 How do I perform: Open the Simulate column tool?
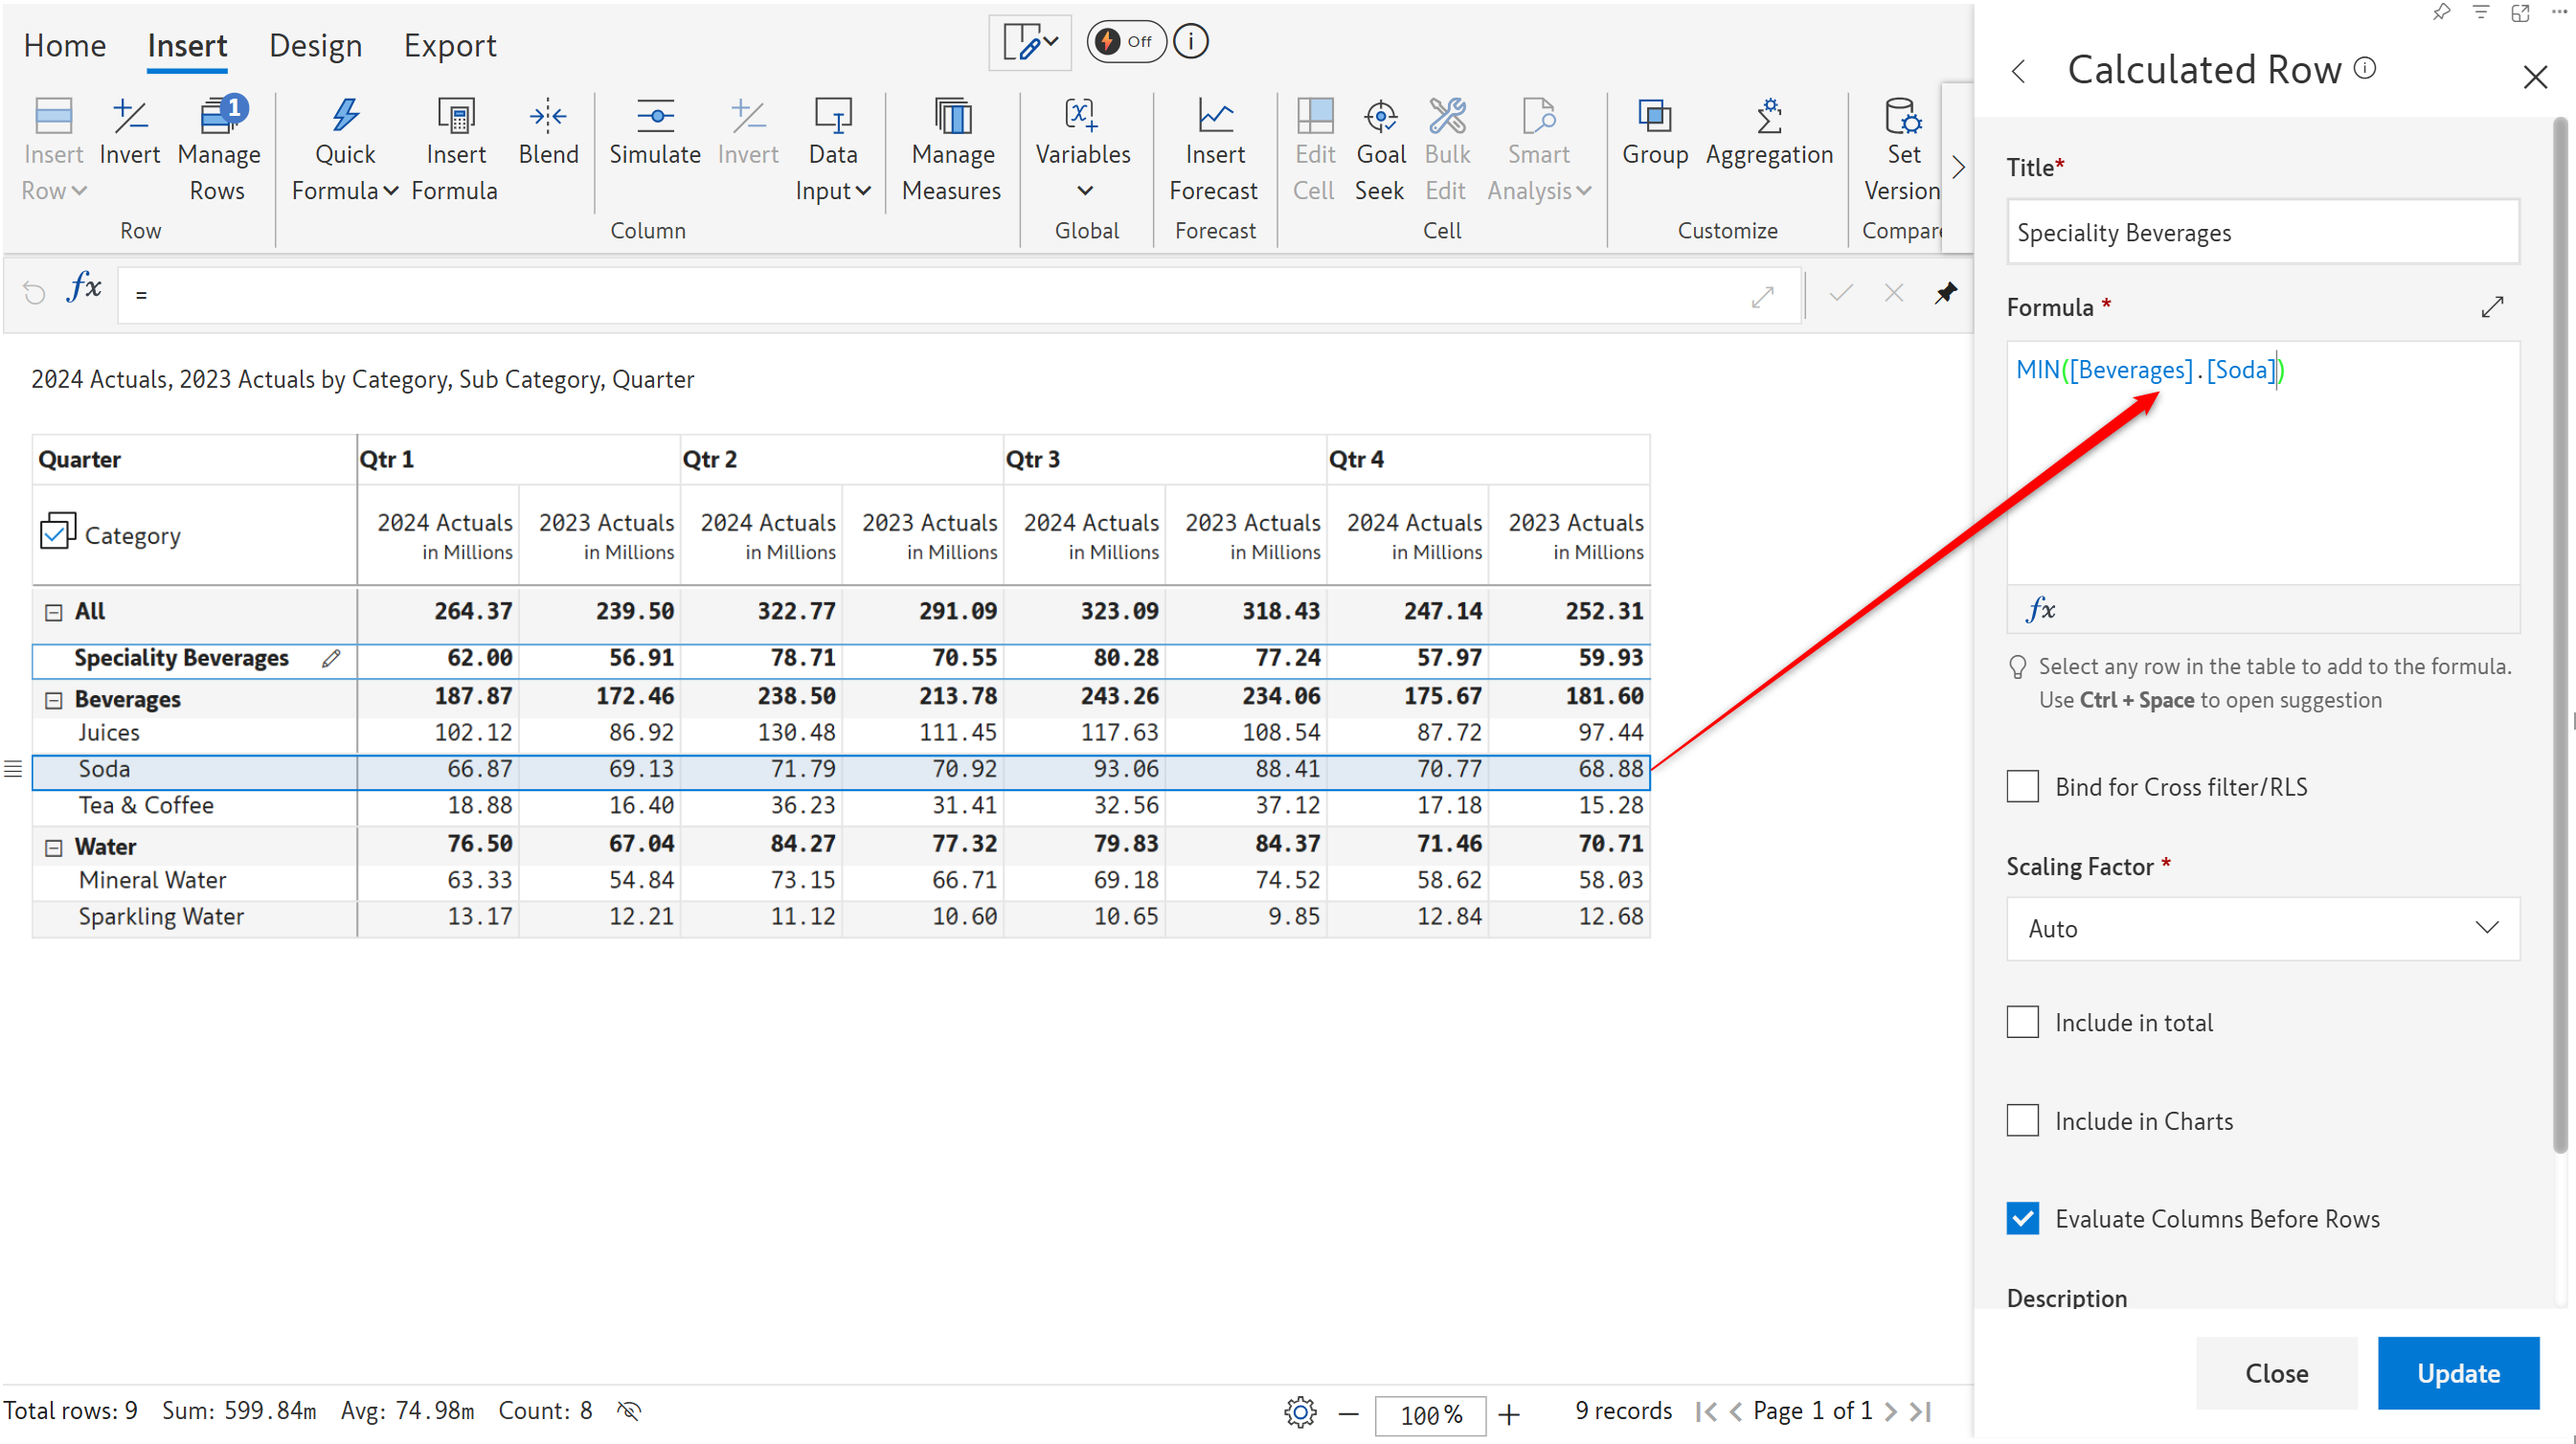coord(654,118)
